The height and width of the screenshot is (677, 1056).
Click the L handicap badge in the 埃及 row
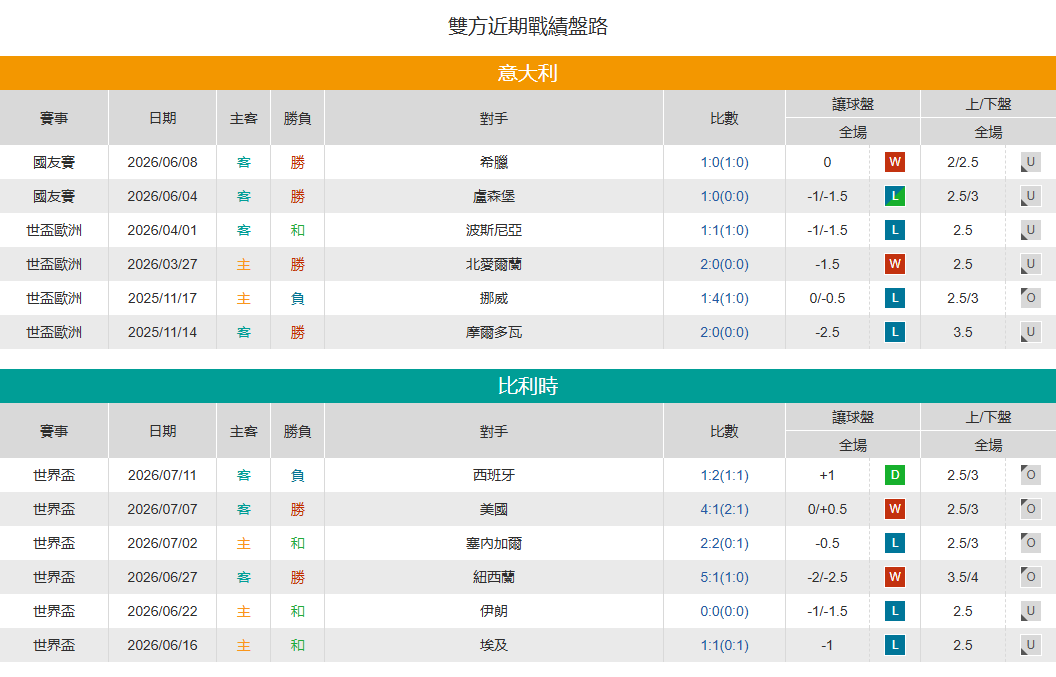[894, 645]
